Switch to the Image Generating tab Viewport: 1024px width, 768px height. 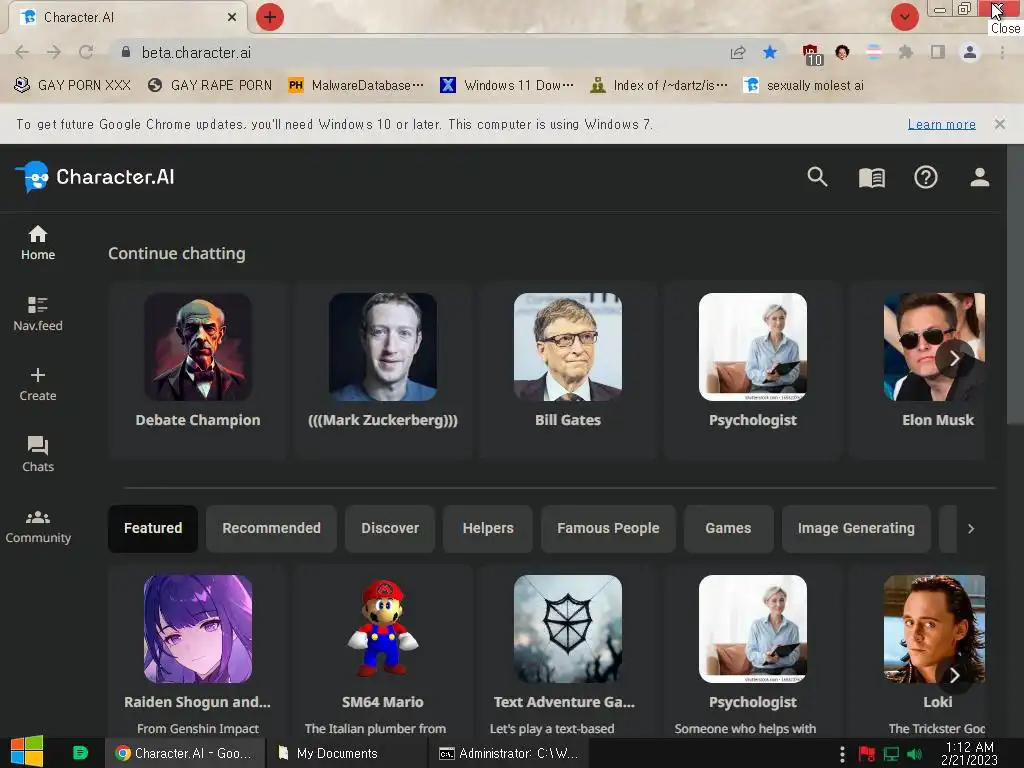click(x=856, y=528)
